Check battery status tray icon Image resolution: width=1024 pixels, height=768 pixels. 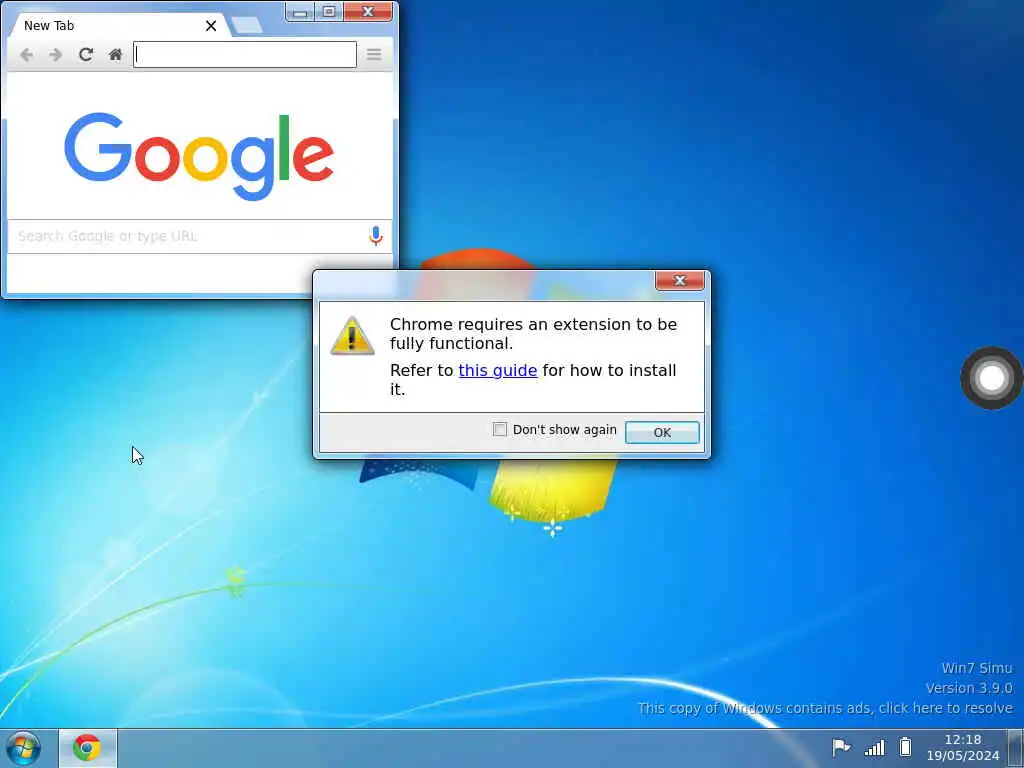click(905, 746)
